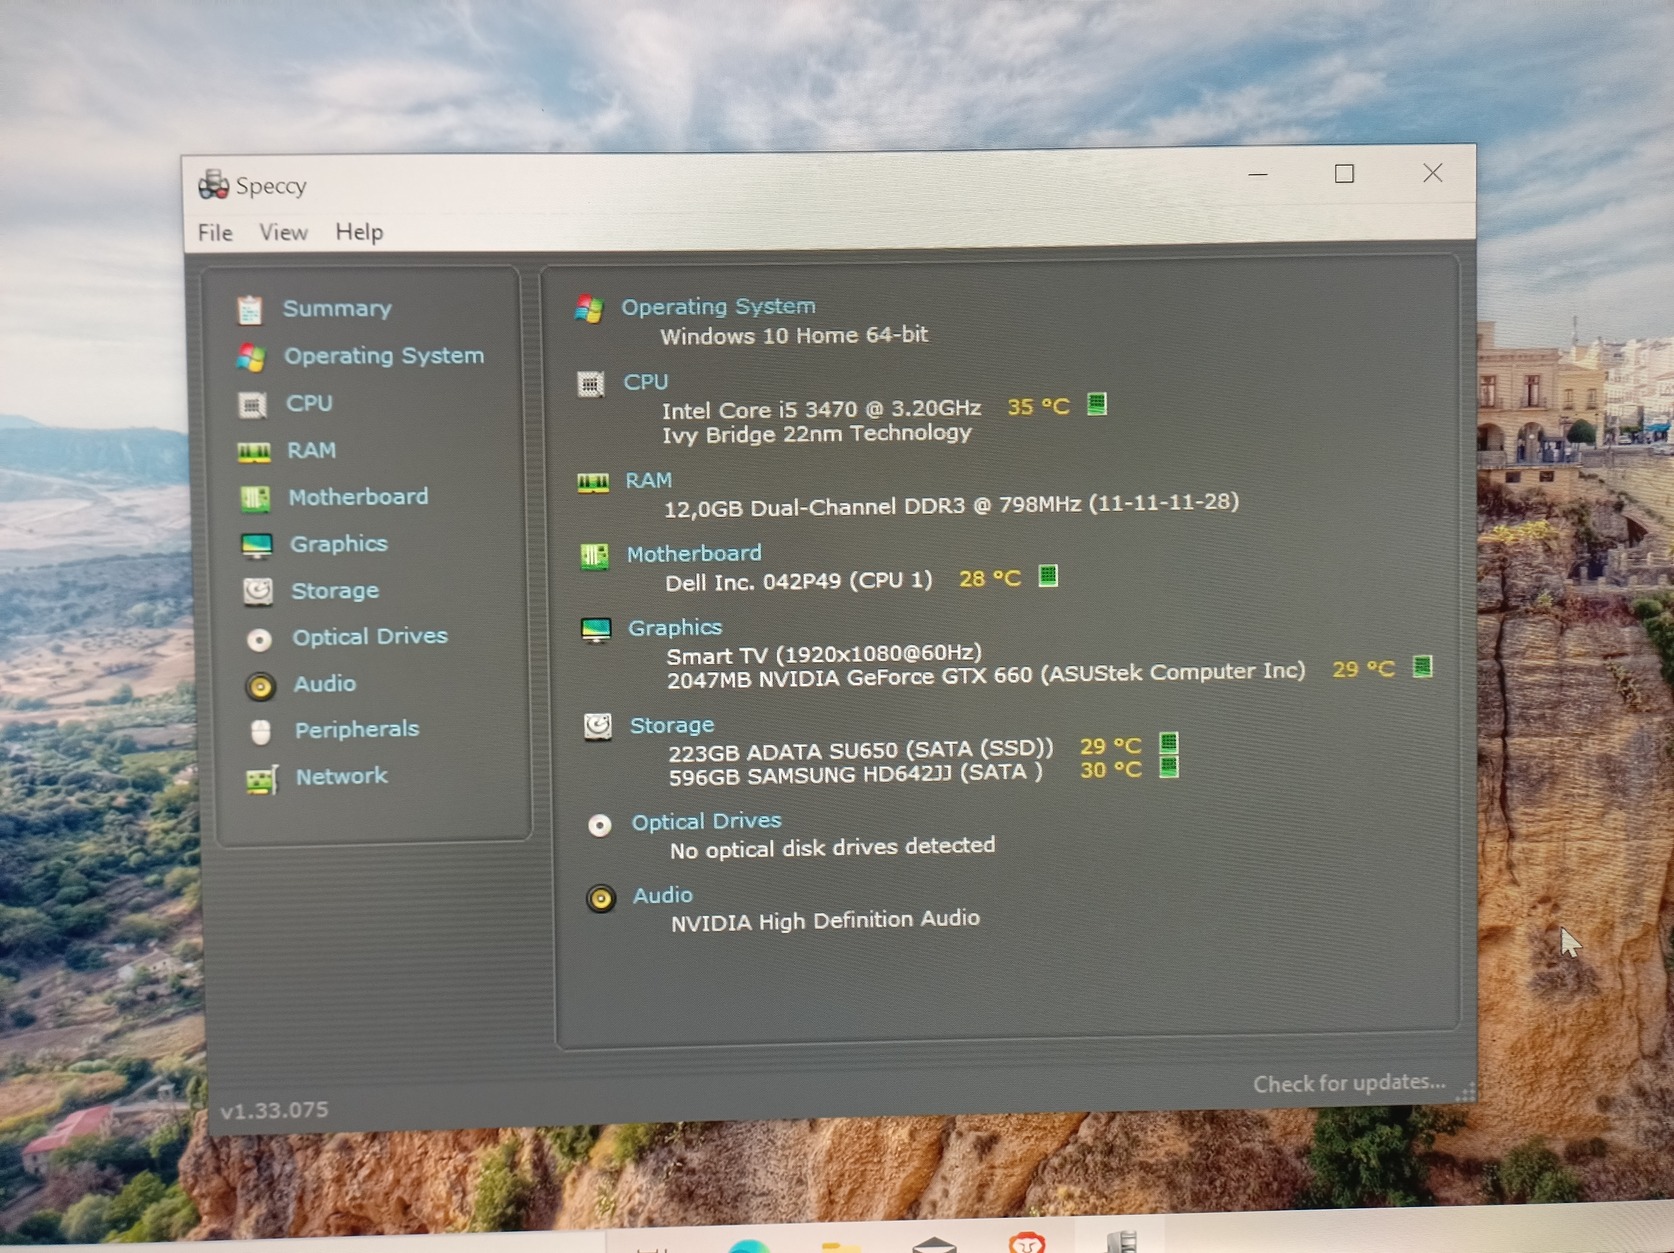Image resolution: width=1674 pixels, height=1253 pixels.
Task: Click "Intel Core i5 3470 @ 3.20GHz" text
Action: (821, 409)
